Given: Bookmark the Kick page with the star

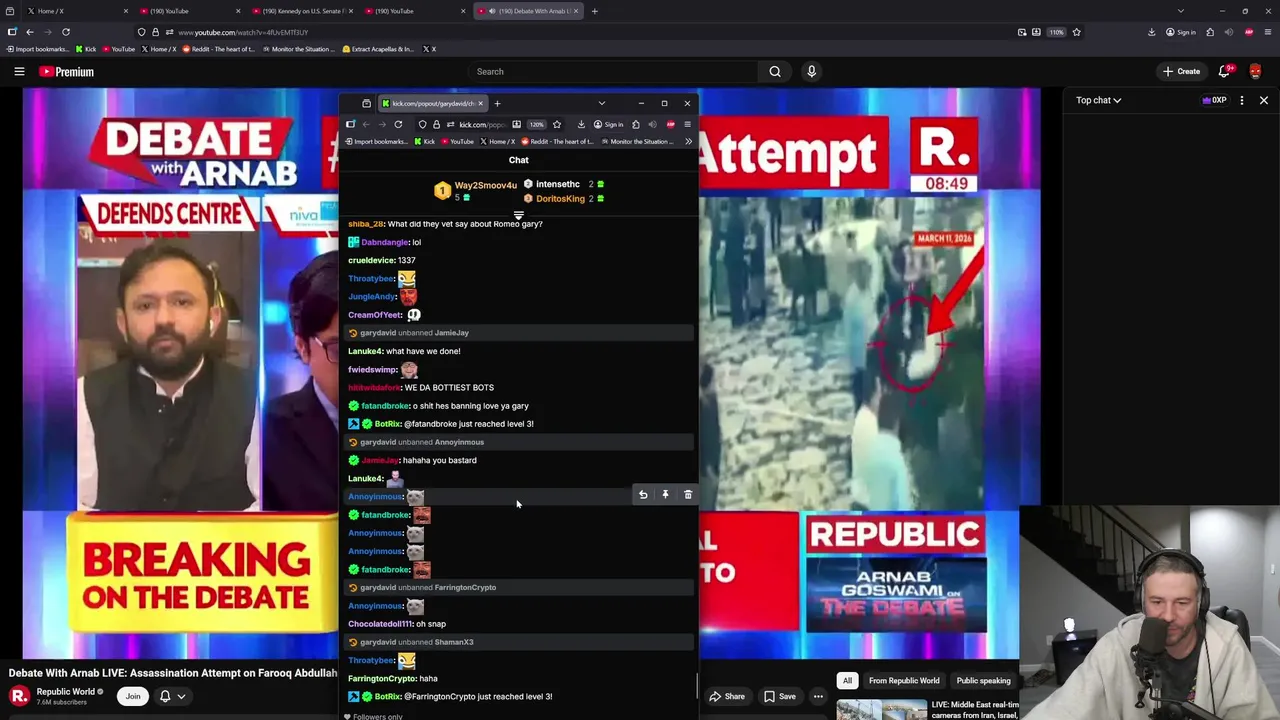Looking at the screenshot, I should [557, 124].
